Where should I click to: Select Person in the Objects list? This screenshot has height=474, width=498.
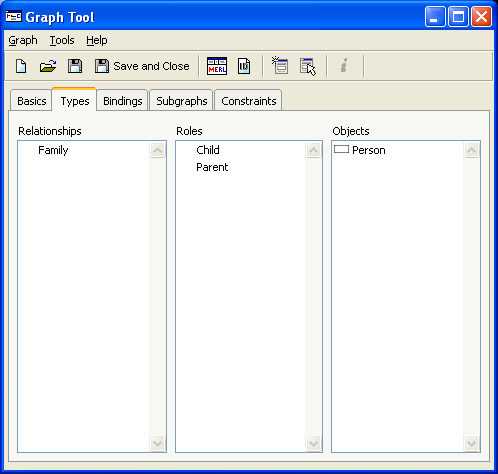pos(369,150)
